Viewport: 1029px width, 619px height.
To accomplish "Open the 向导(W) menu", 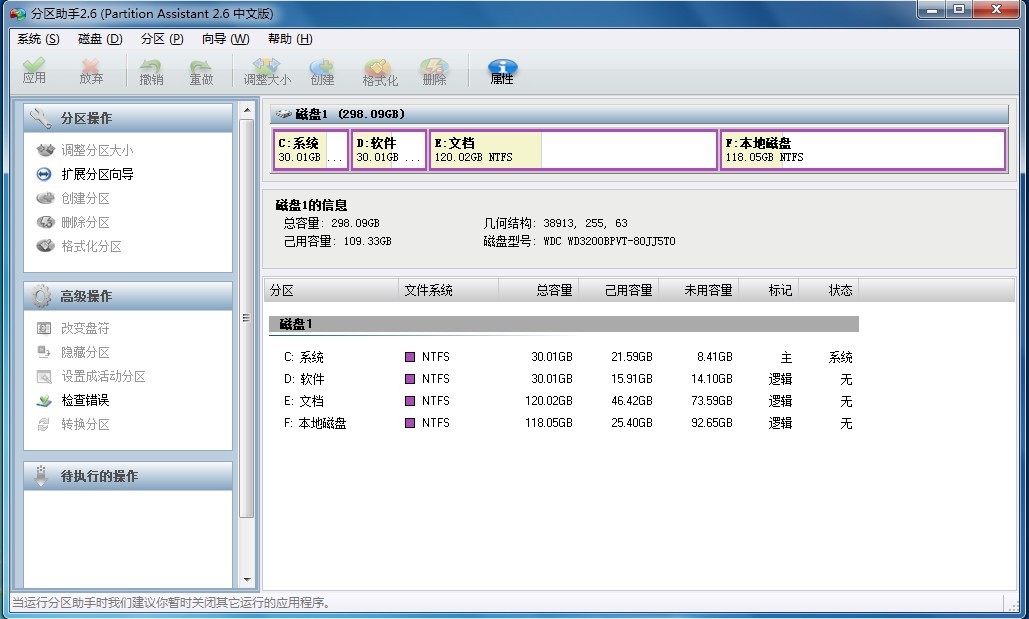I will point(225,39).
